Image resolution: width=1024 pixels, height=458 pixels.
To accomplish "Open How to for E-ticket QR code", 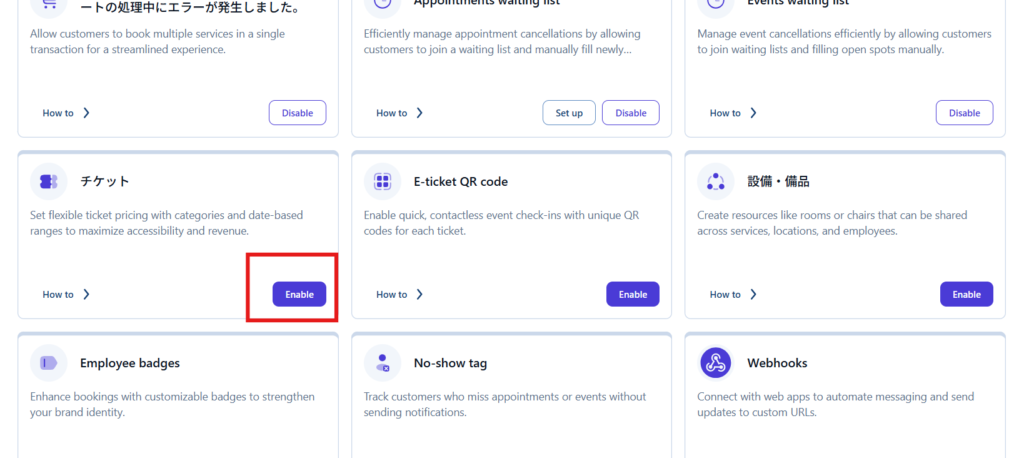I will 399,295.
